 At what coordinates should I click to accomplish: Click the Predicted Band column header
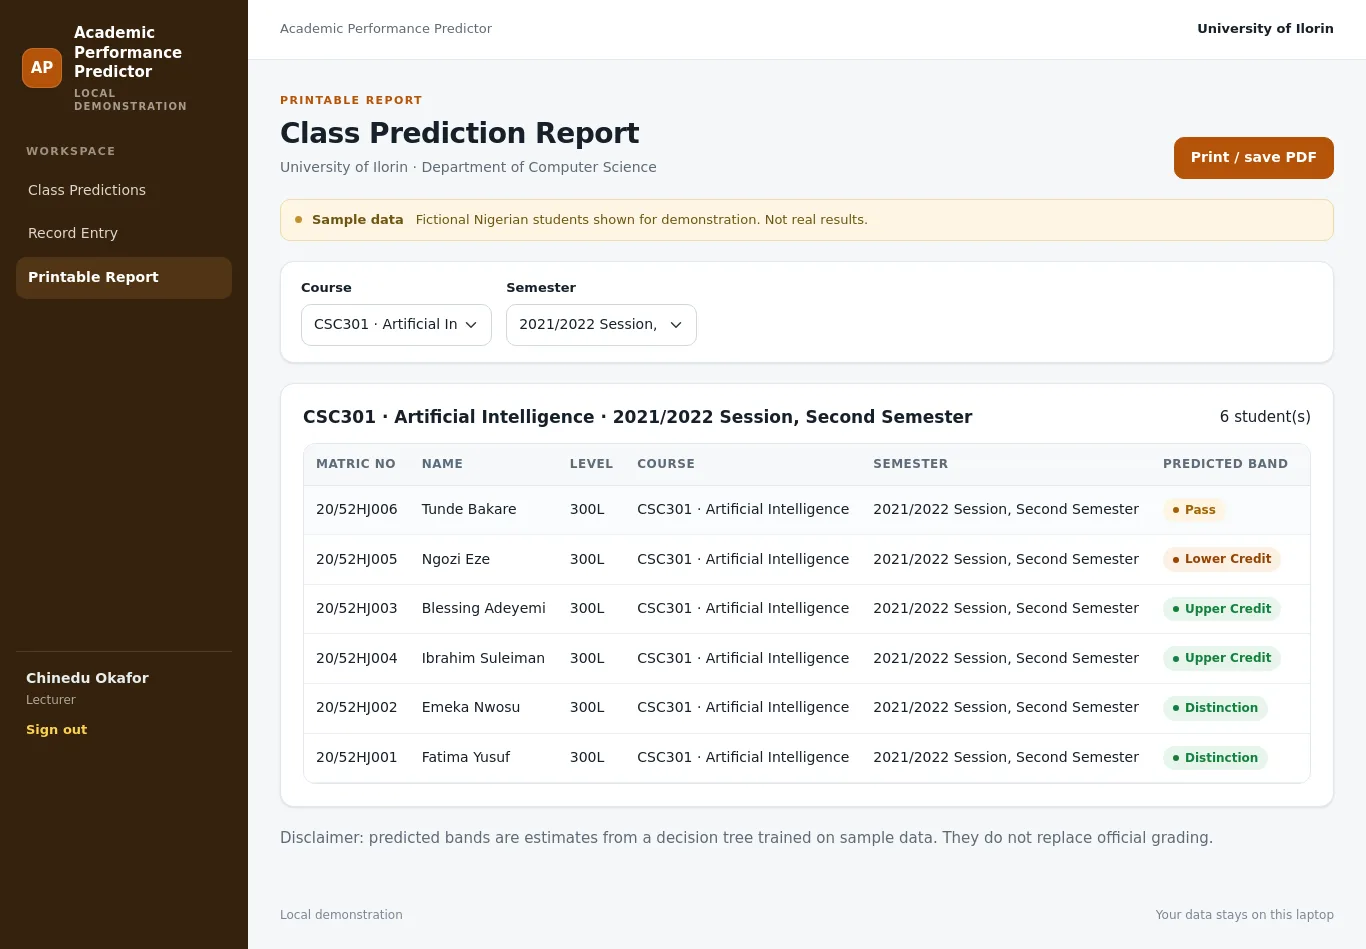(1225, 464)
